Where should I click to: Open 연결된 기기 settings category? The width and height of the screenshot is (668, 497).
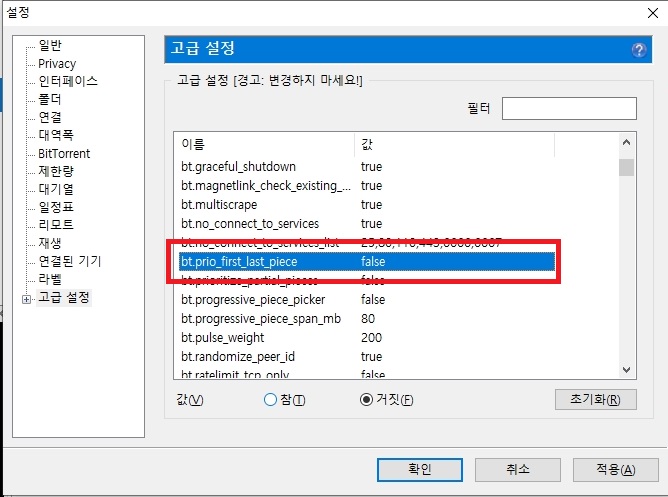(70, 261)
